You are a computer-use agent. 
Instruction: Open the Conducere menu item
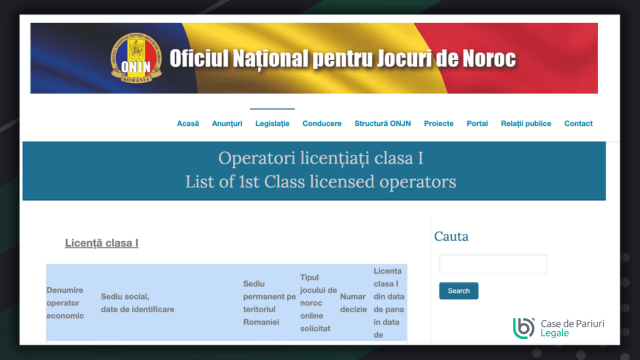pyautogui.click(x=322, y=123)
